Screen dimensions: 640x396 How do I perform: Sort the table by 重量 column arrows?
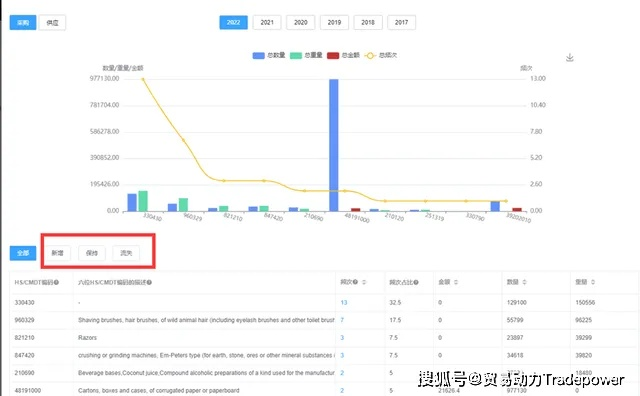click(x=593, y=282)
